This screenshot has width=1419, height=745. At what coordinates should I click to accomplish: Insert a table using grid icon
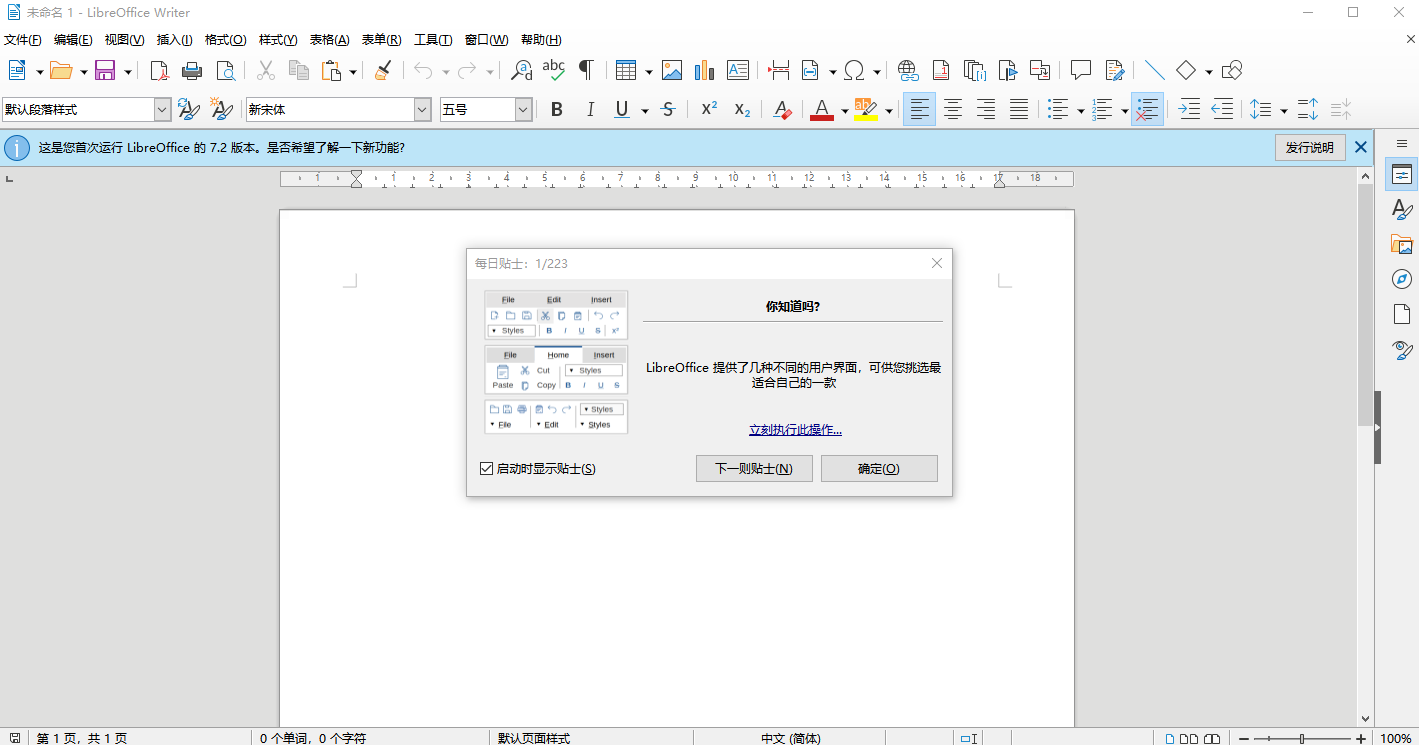coord(626,70)
